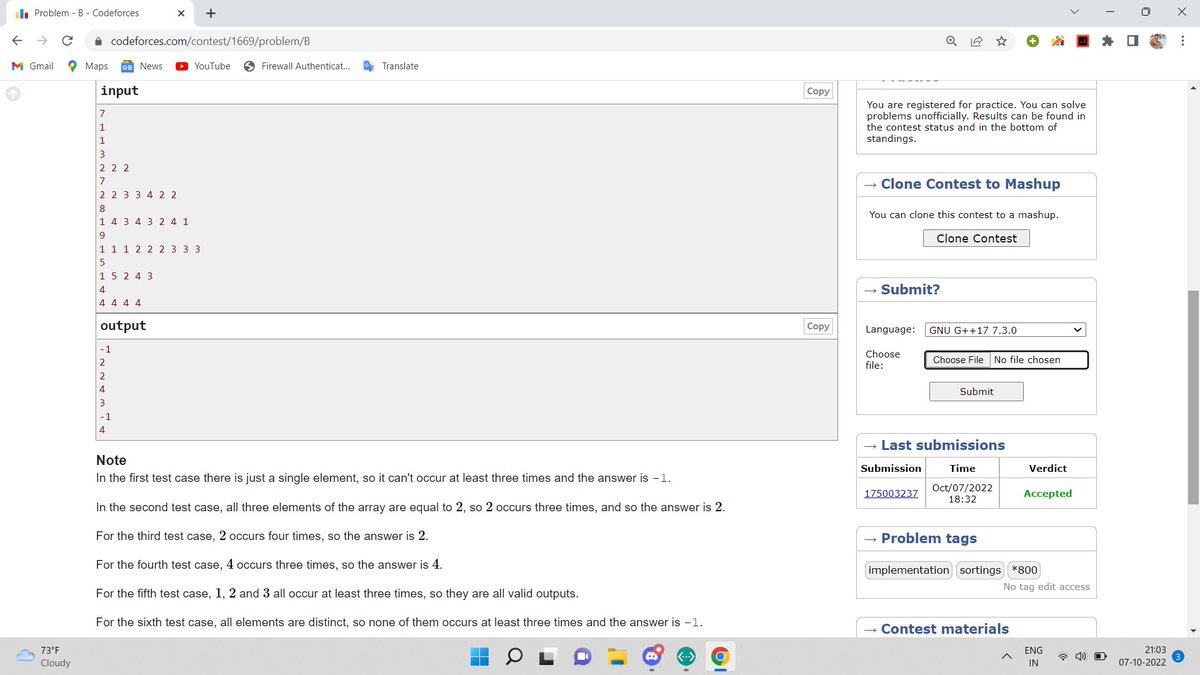The width and height of the screenshot is (1200, 675).
Task: Open the weather widget showing 73°F Cloudy
Action: [x=45, y=656]
